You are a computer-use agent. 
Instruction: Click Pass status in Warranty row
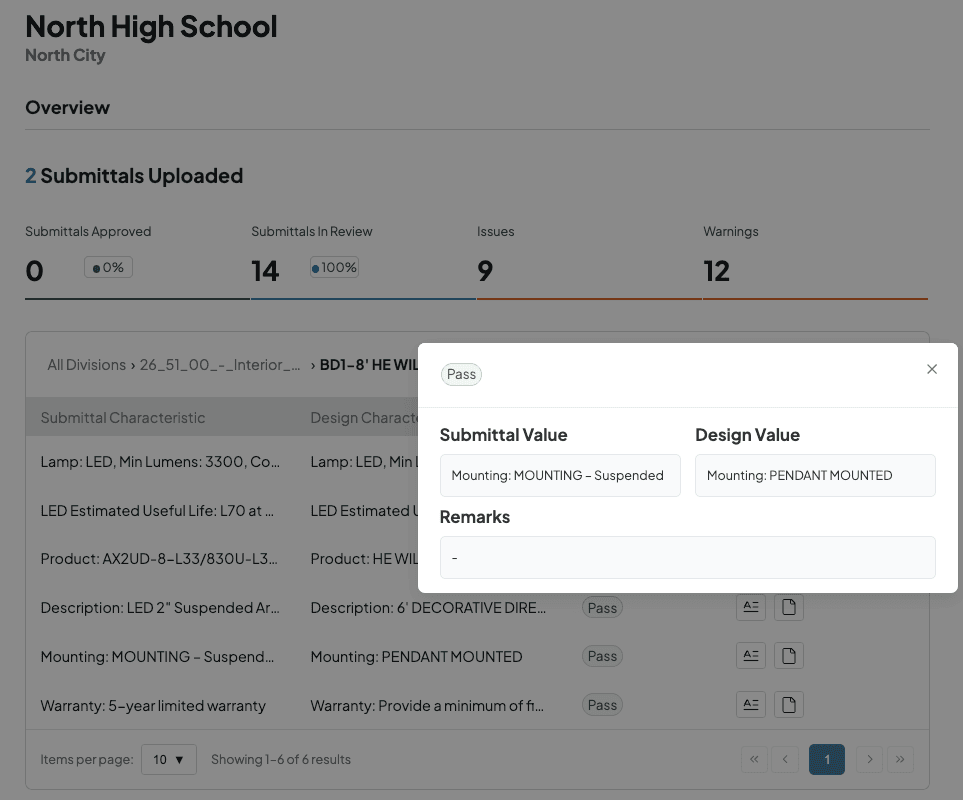point(602,705)
